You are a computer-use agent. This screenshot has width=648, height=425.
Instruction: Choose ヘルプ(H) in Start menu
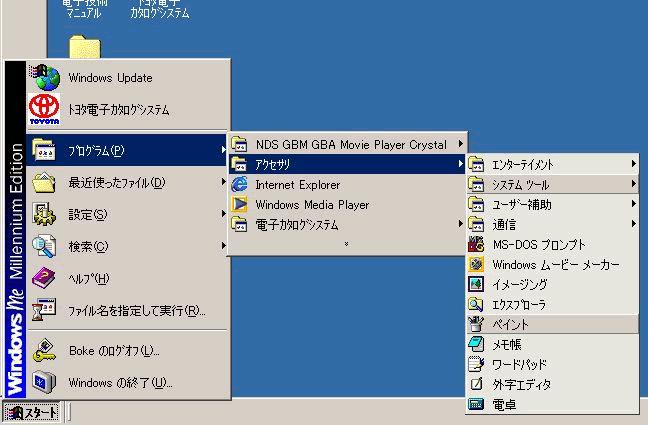tap(127, 278)
